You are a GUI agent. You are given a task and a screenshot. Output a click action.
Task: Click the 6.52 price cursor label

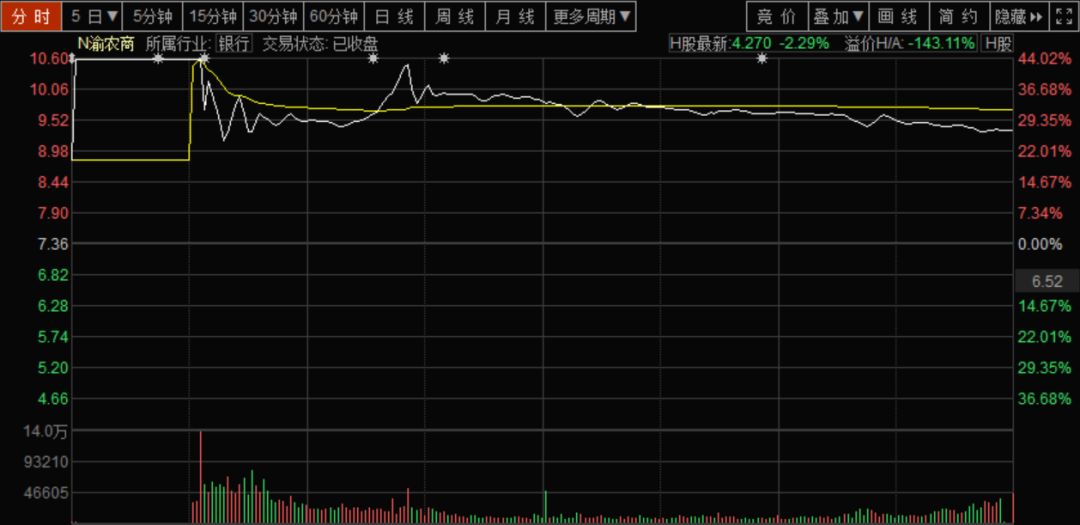[1047, 281]
